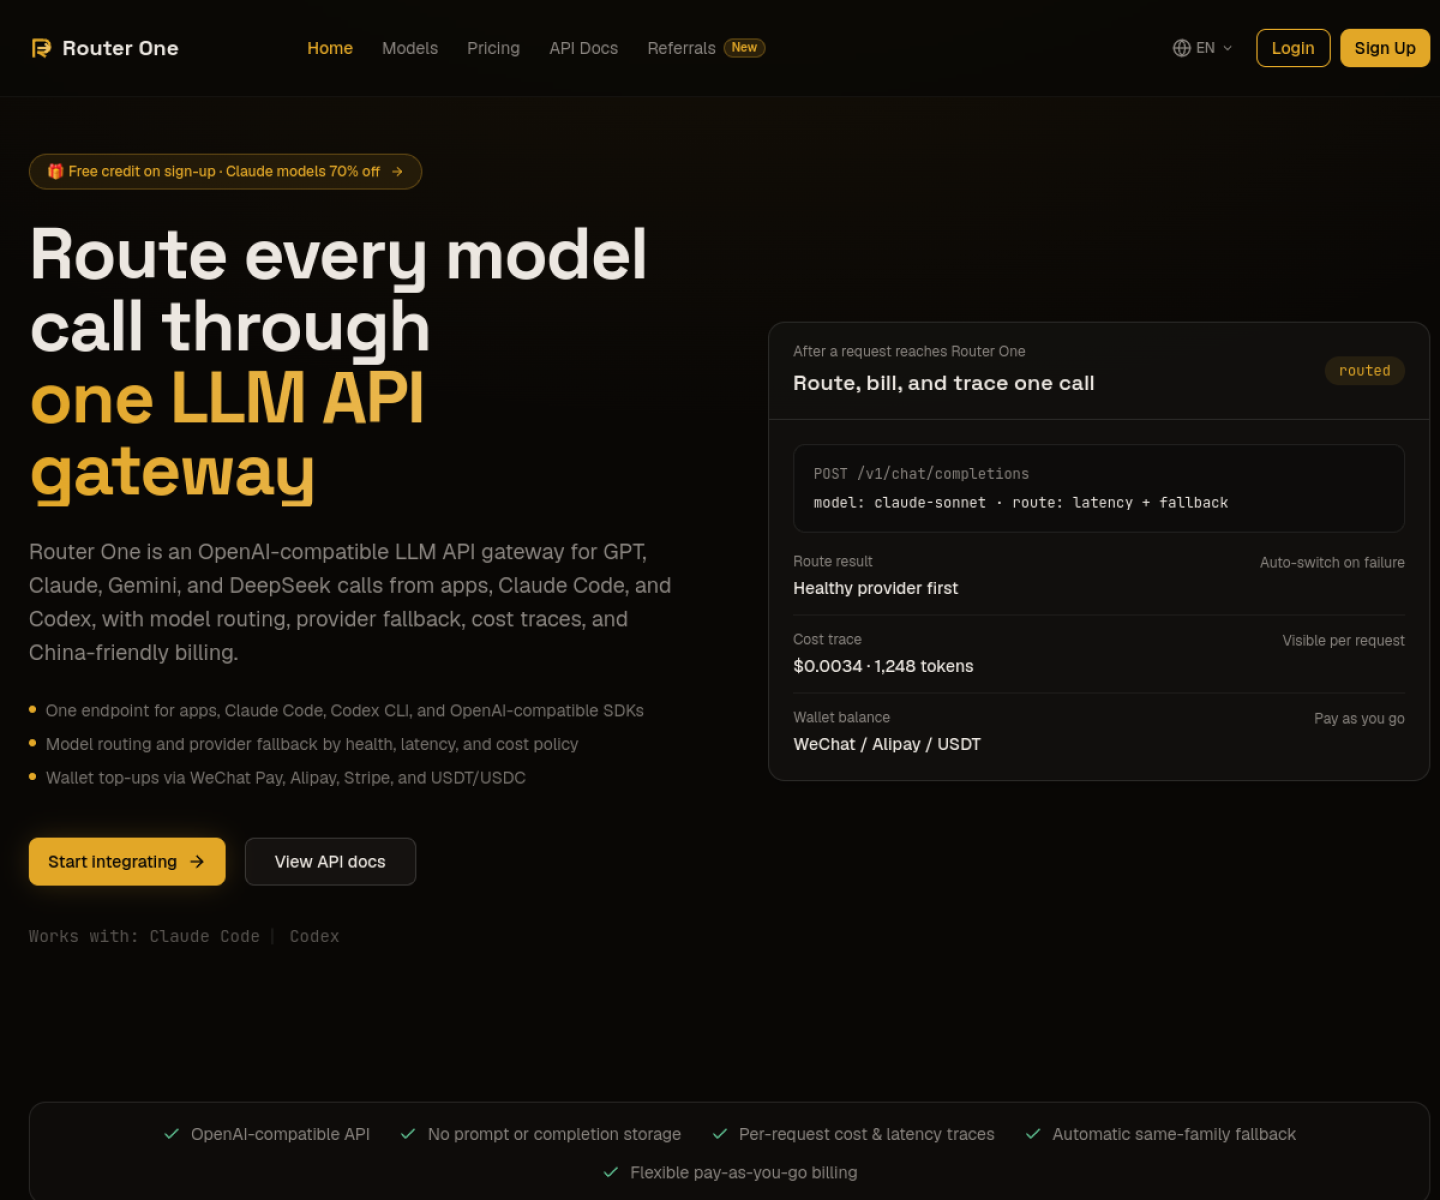Open the Pricing page
The width and height of the screenshot is (1440, 1200).
(x=493, y=48)
